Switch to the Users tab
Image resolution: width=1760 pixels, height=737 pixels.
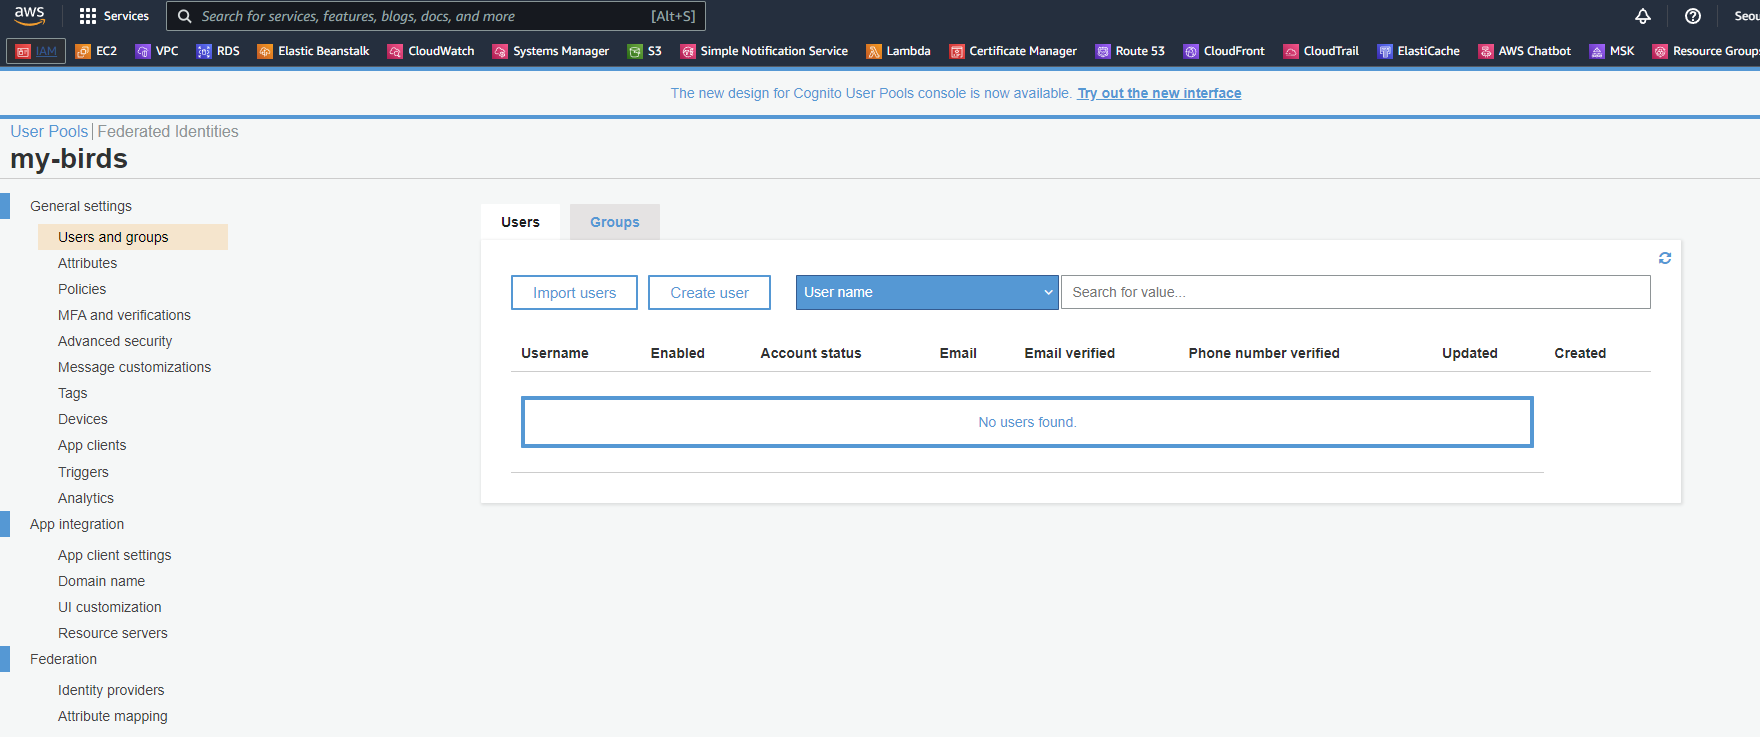click(520, 222)
